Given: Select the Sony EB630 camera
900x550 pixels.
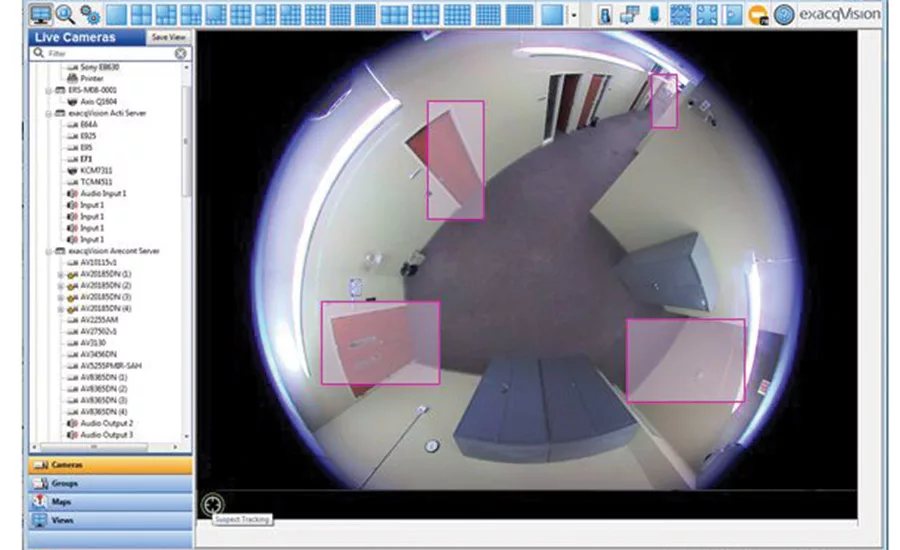Looking at the screenshot, I should coord(99,67).
